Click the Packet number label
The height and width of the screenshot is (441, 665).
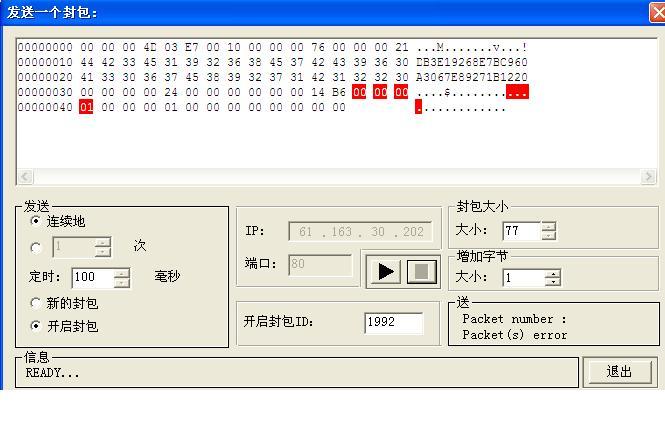click(514, 319)
